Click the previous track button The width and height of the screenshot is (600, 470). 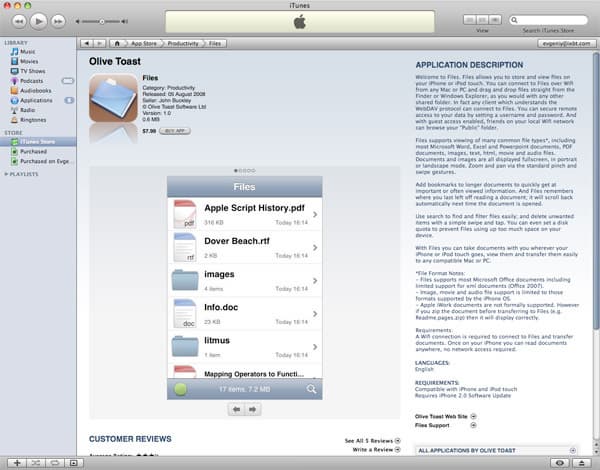tap(19, 21)
